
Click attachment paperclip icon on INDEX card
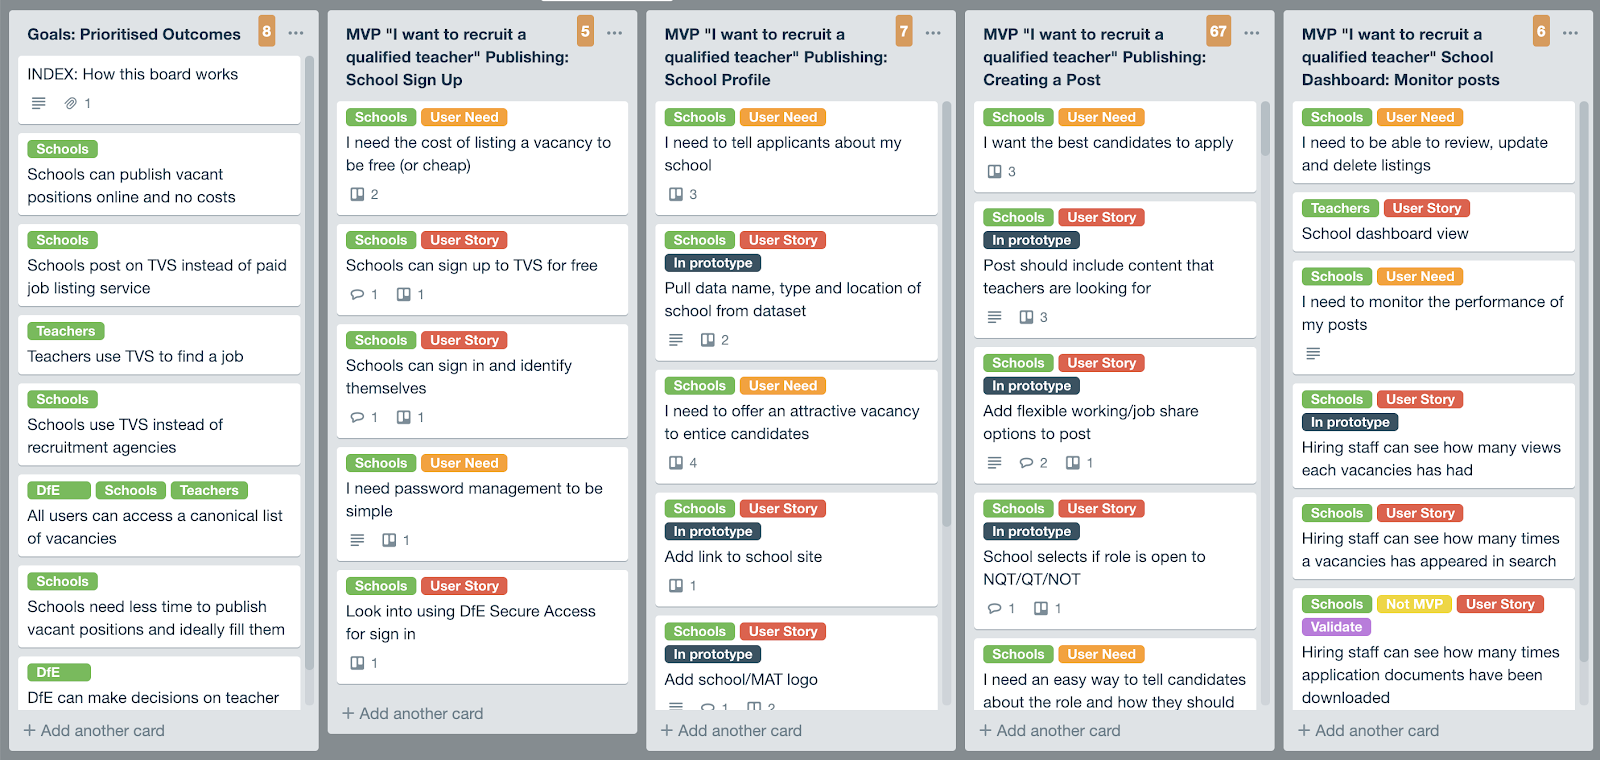pyautogui.click(x=70, y=103)
